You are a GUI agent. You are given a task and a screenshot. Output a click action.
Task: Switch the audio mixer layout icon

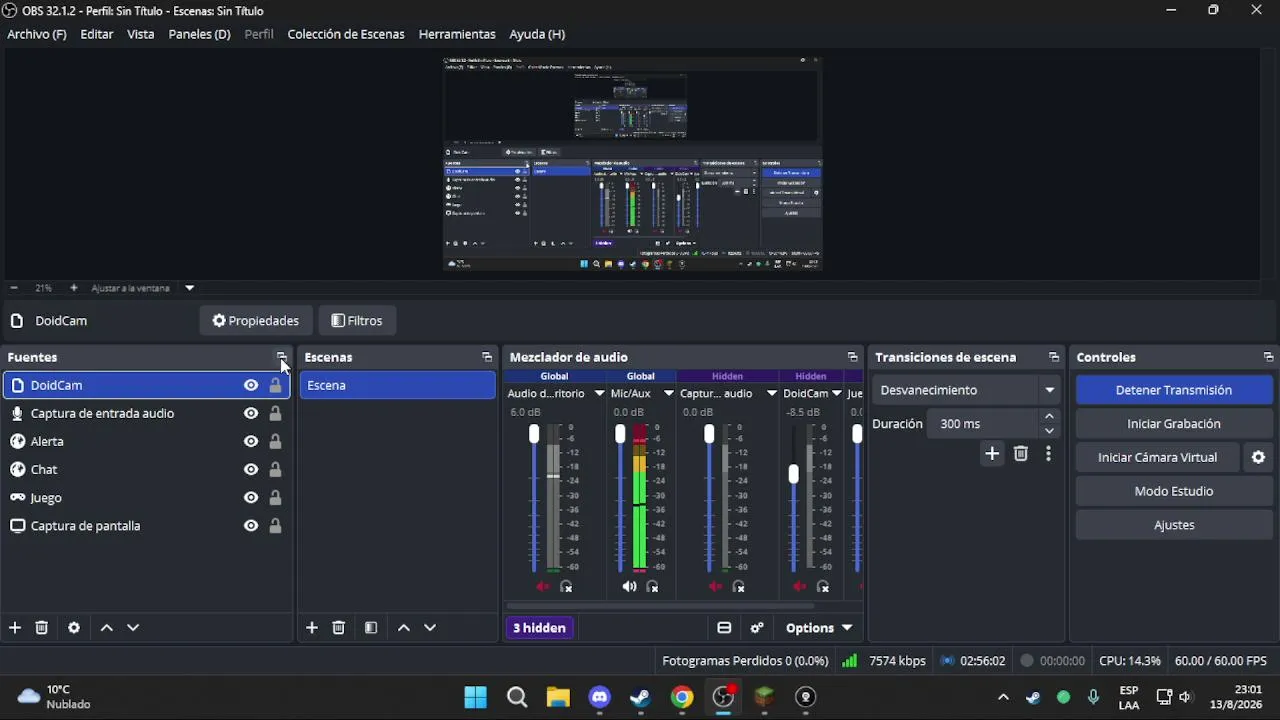[x=724, y=628]
